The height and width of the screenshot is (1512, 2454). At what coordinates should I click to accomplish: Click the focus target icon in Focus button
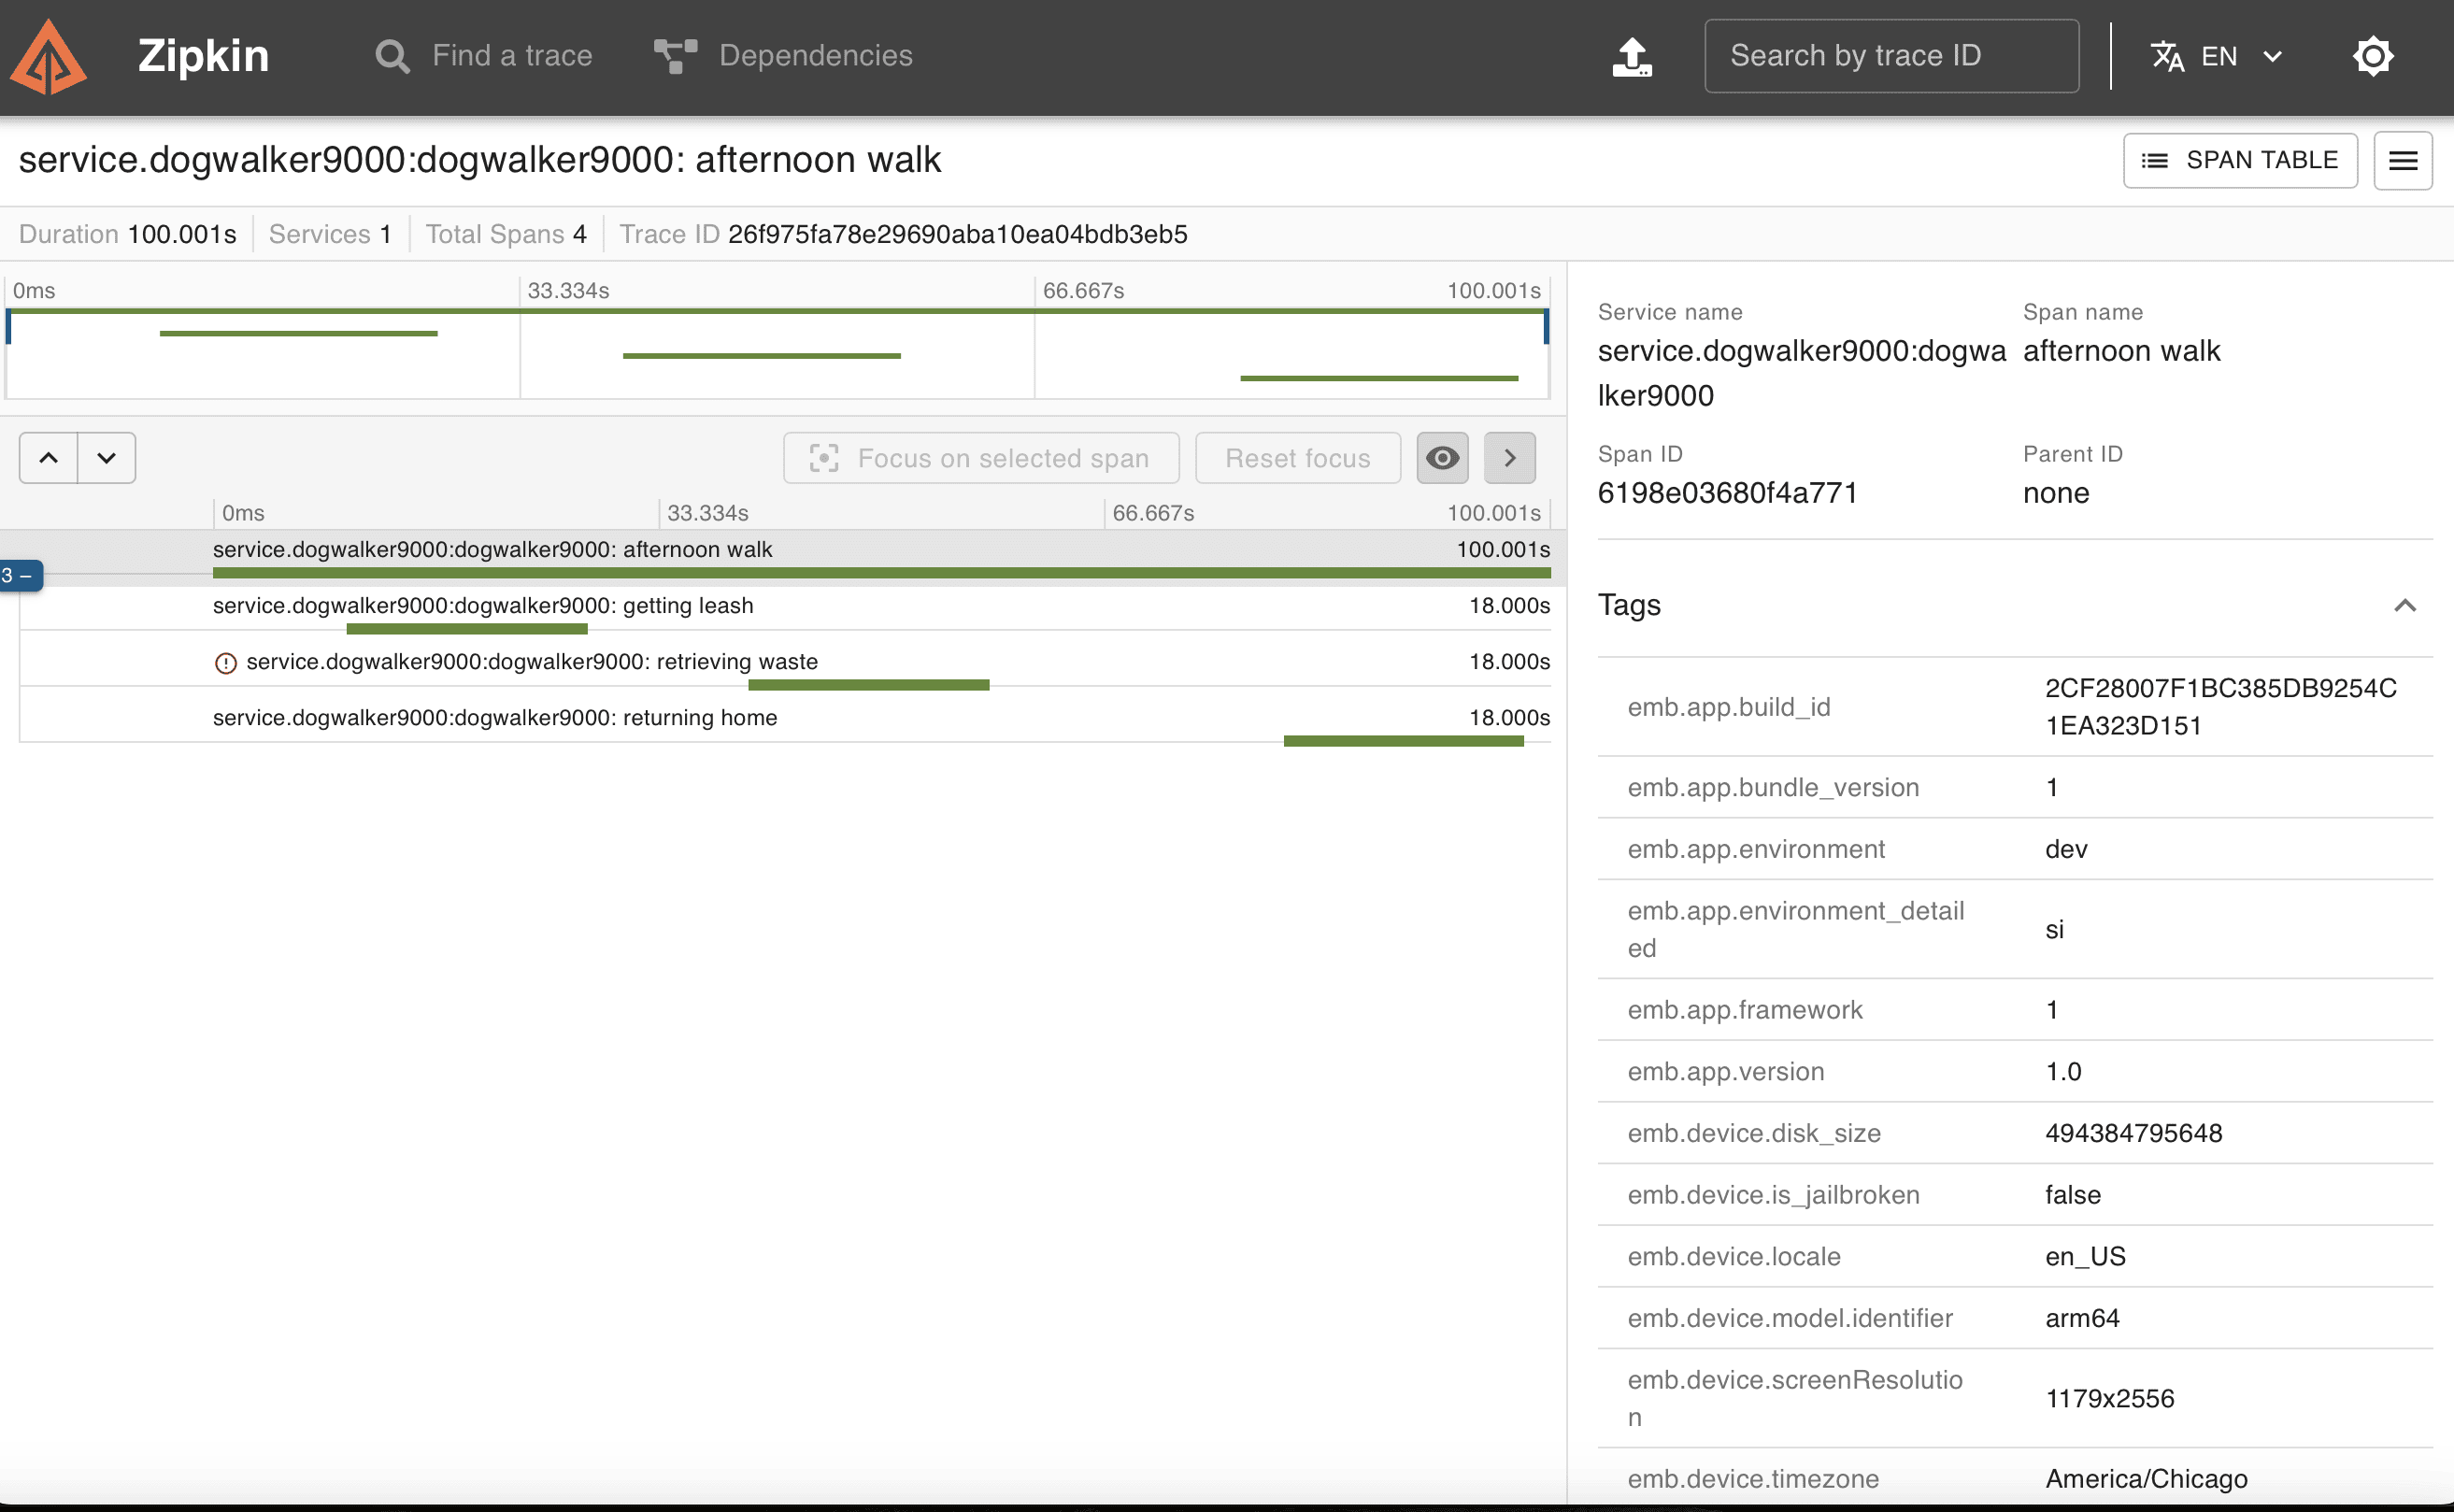[823, 458]
